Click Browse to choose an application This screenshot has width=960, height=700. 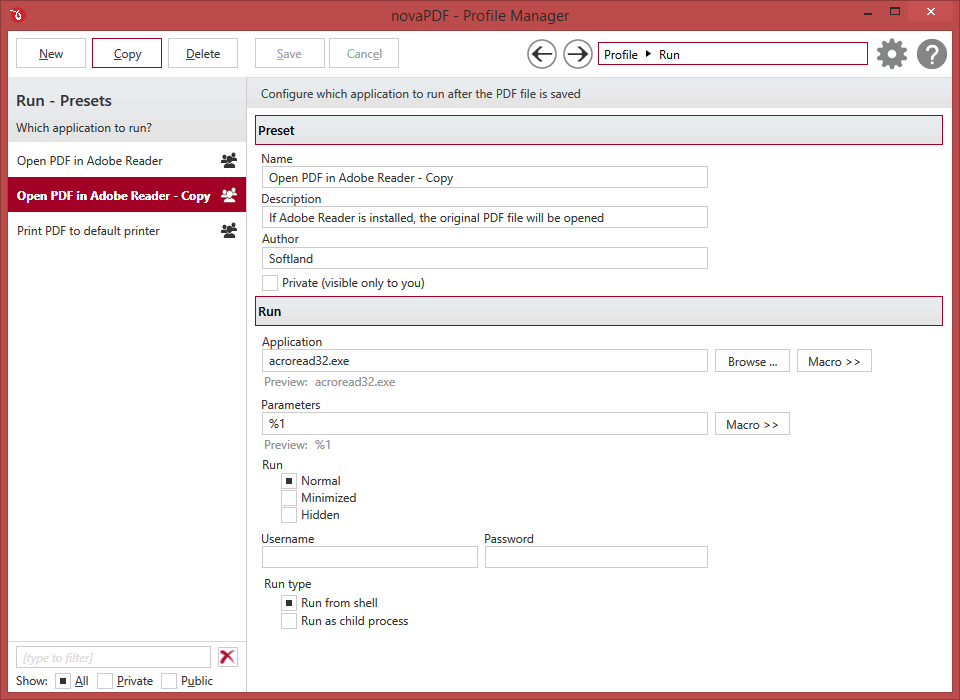click(752, 361)
